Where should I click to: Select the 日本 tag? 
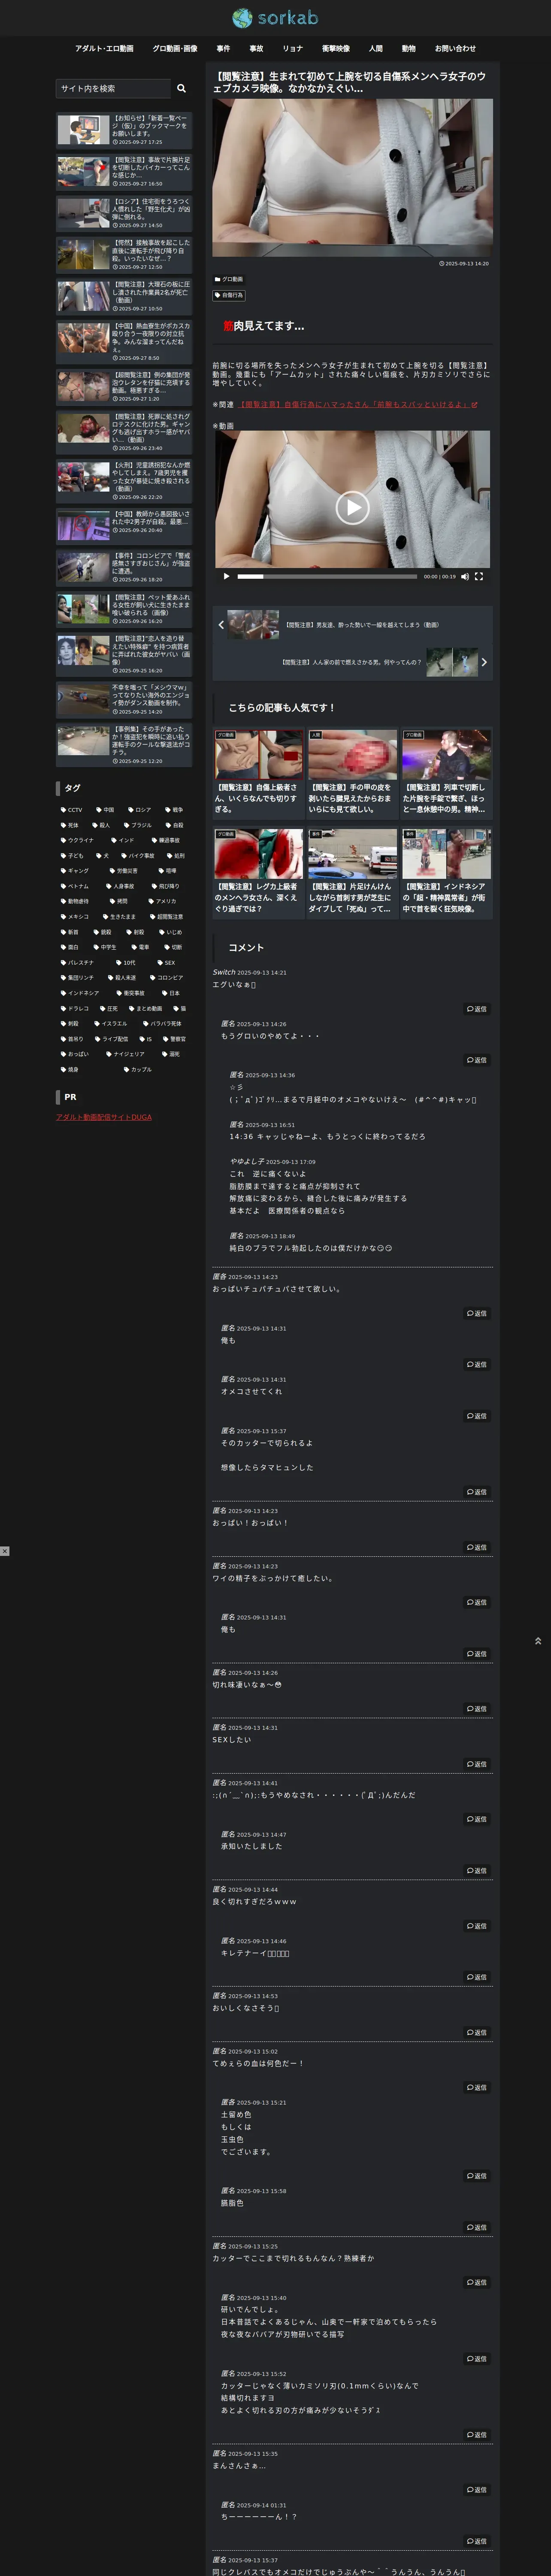(x=171, y=993)
